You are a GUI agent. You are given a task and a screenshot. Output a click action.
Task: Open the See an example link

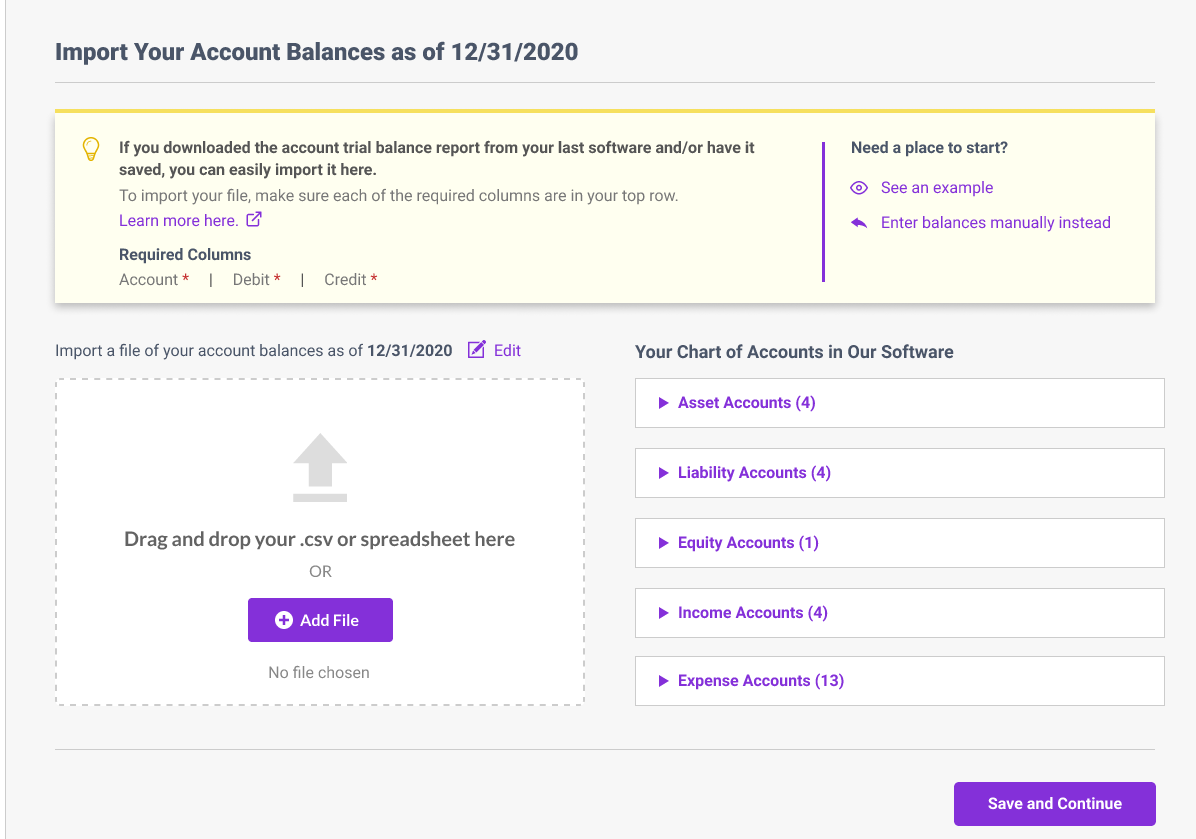937,188
